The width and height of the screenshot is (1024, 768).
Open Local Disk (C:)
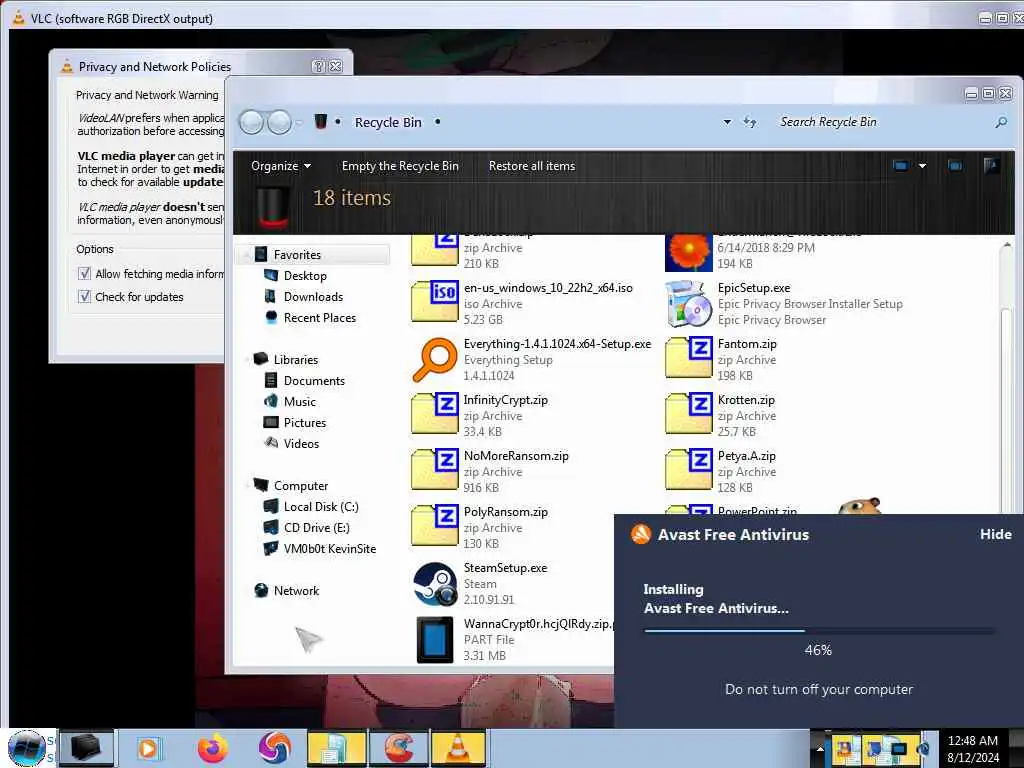pos(321,506)
